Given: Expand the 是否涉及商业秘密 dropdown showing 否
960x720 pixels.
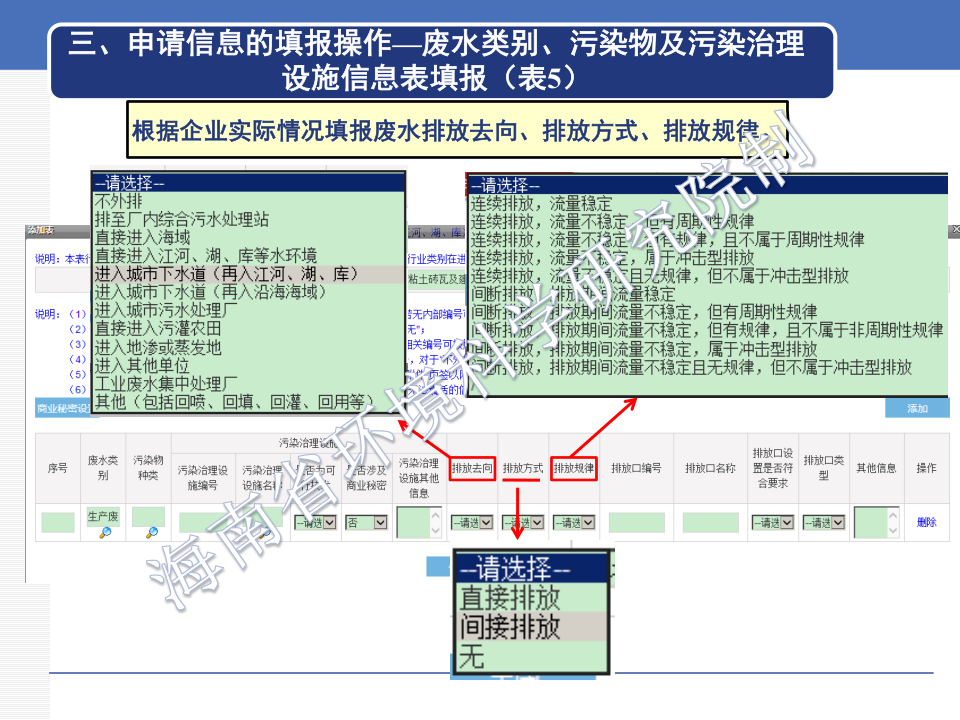Looking at the screenshot, I should click(x=366, y=522).
